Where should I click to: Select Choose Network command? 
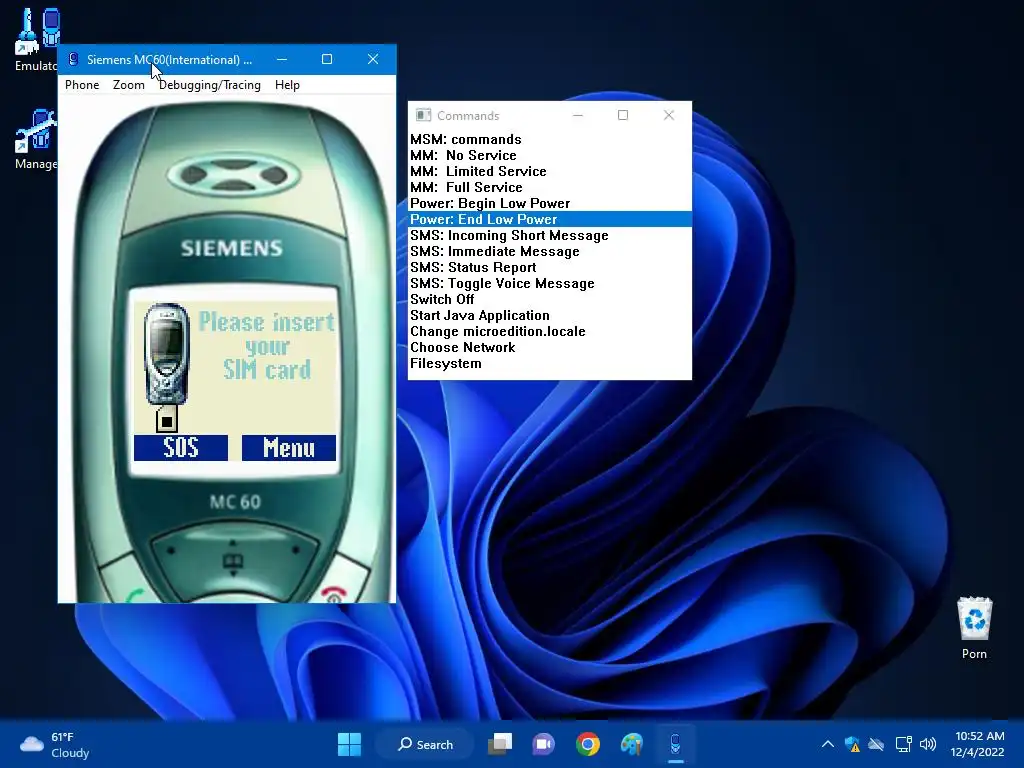[550, 347]
